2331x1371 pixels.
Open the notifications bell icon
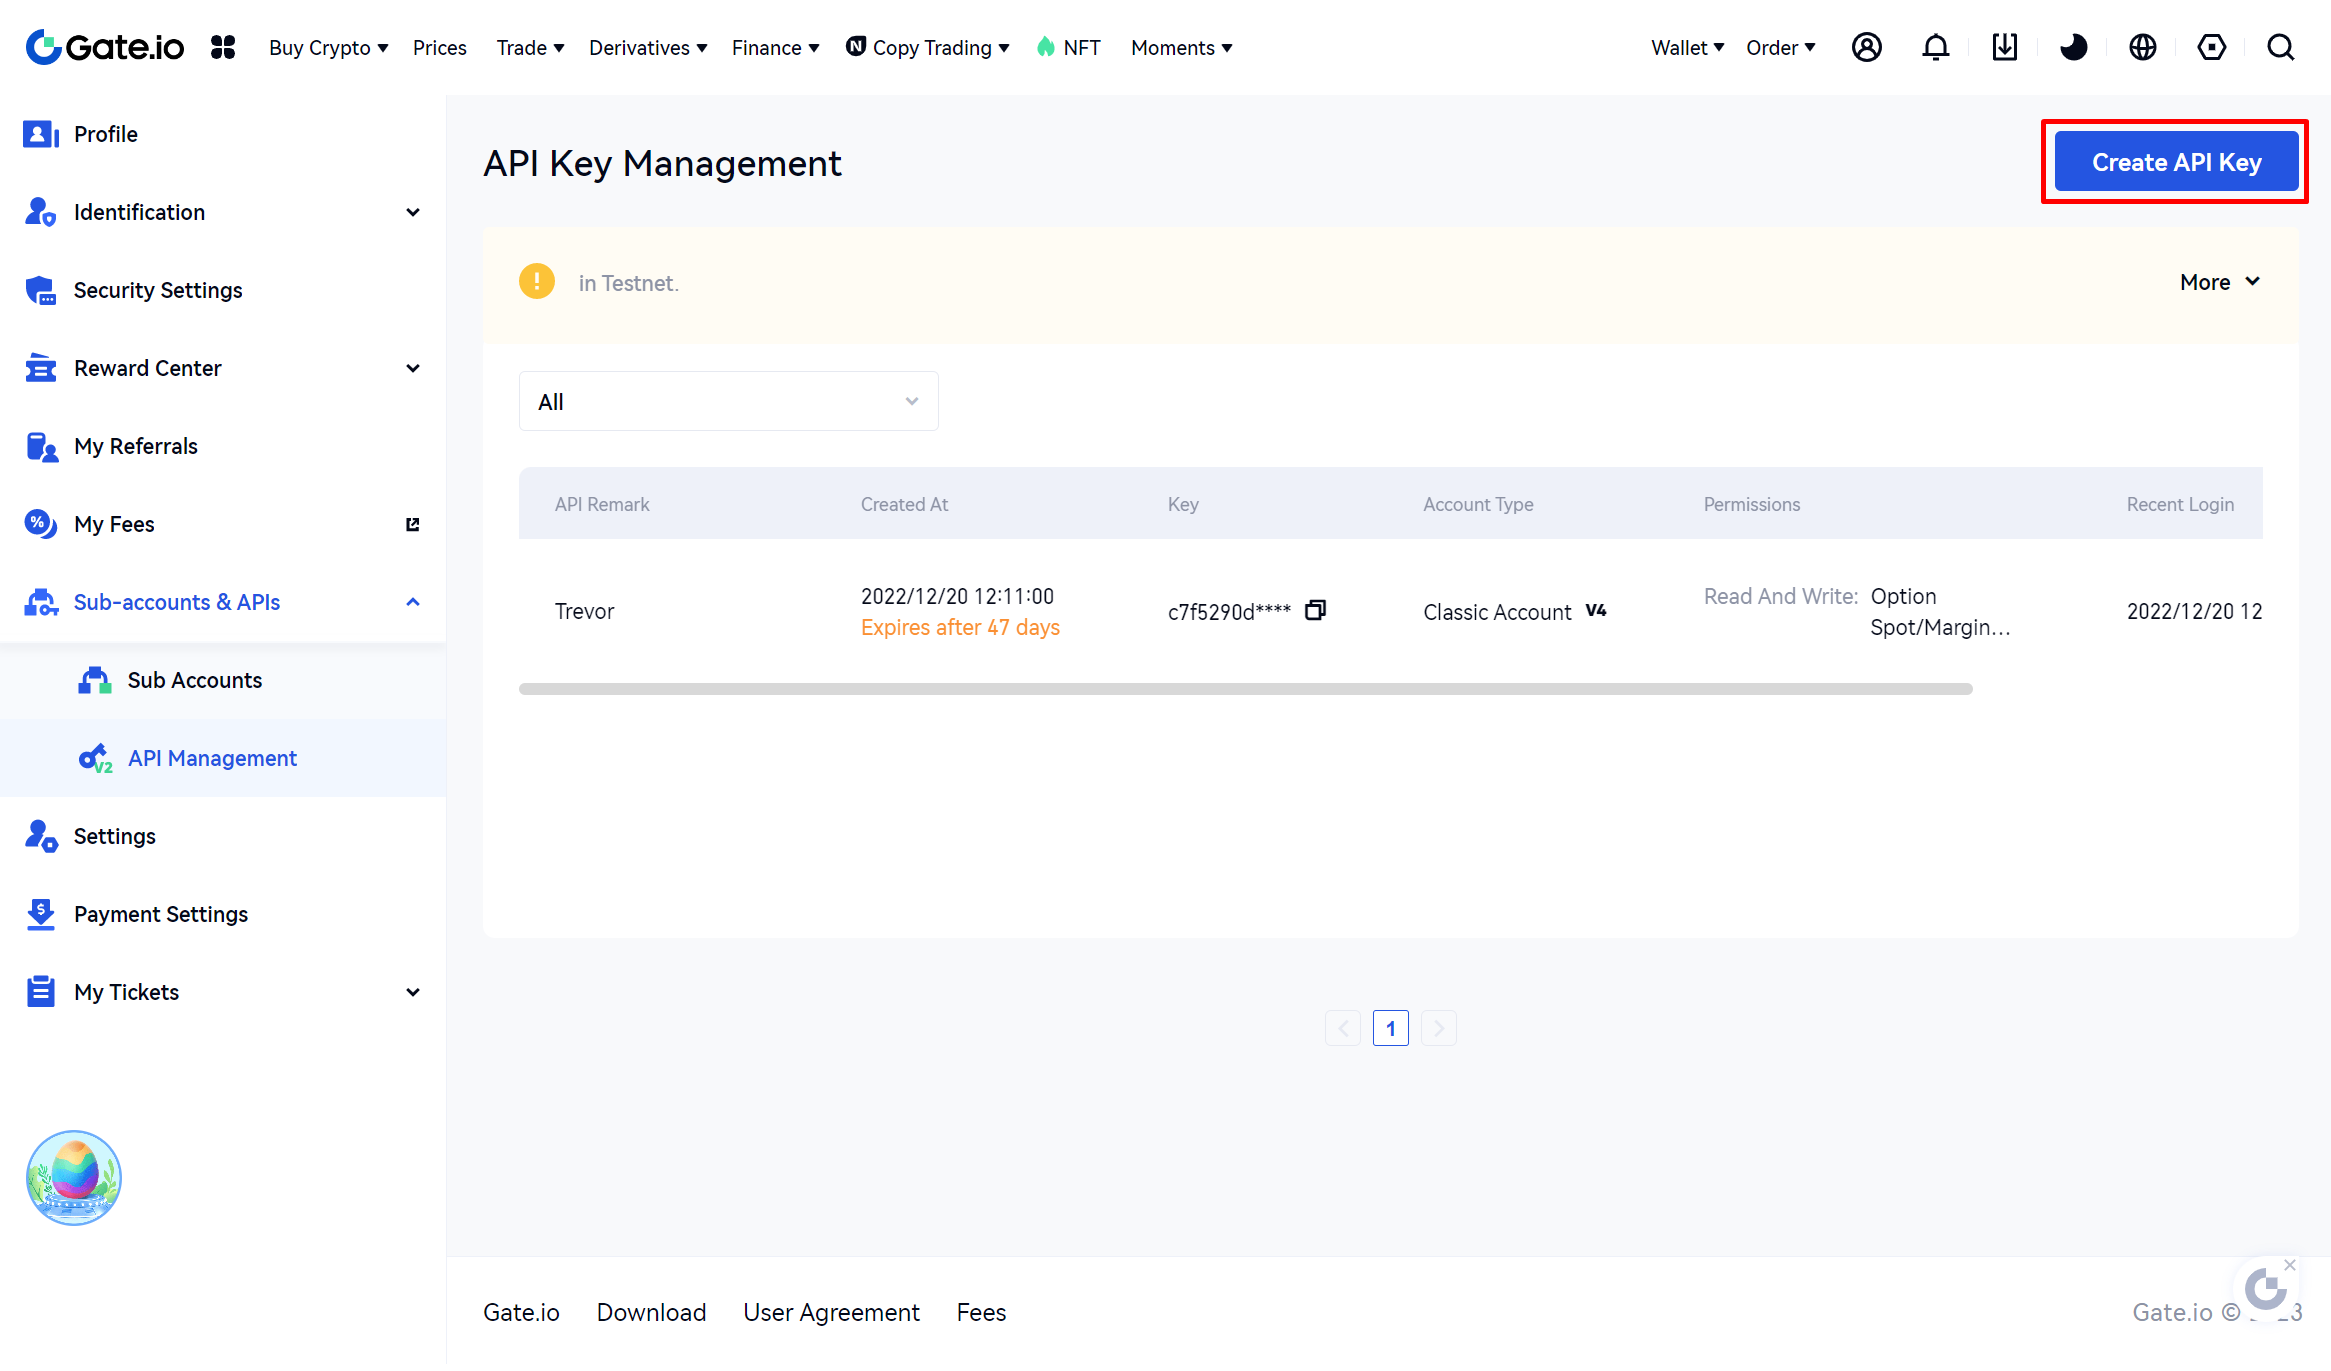1935,47
